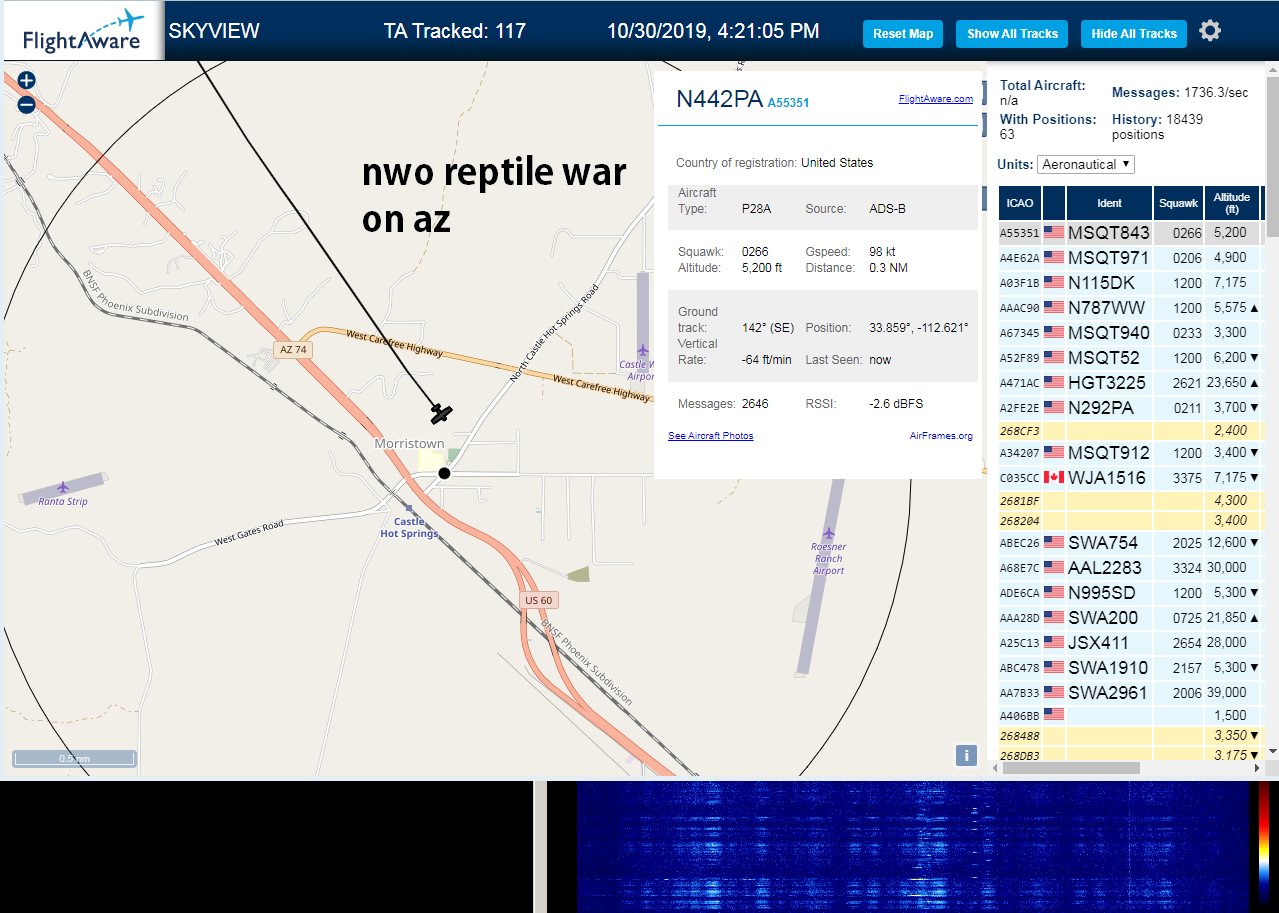Click the blue waterfall spectrum display
The height and width of the screenshot is (913, 1279).
click(914, 845)
